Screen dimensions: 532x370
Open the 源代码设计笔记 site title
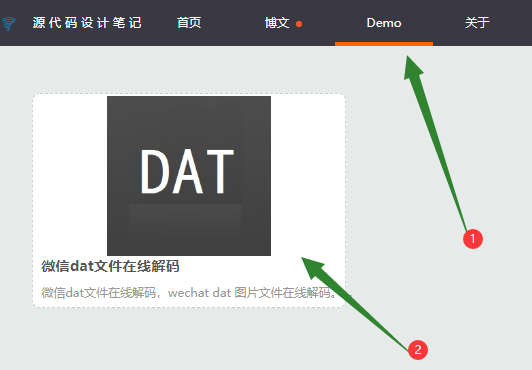[87, 23]
